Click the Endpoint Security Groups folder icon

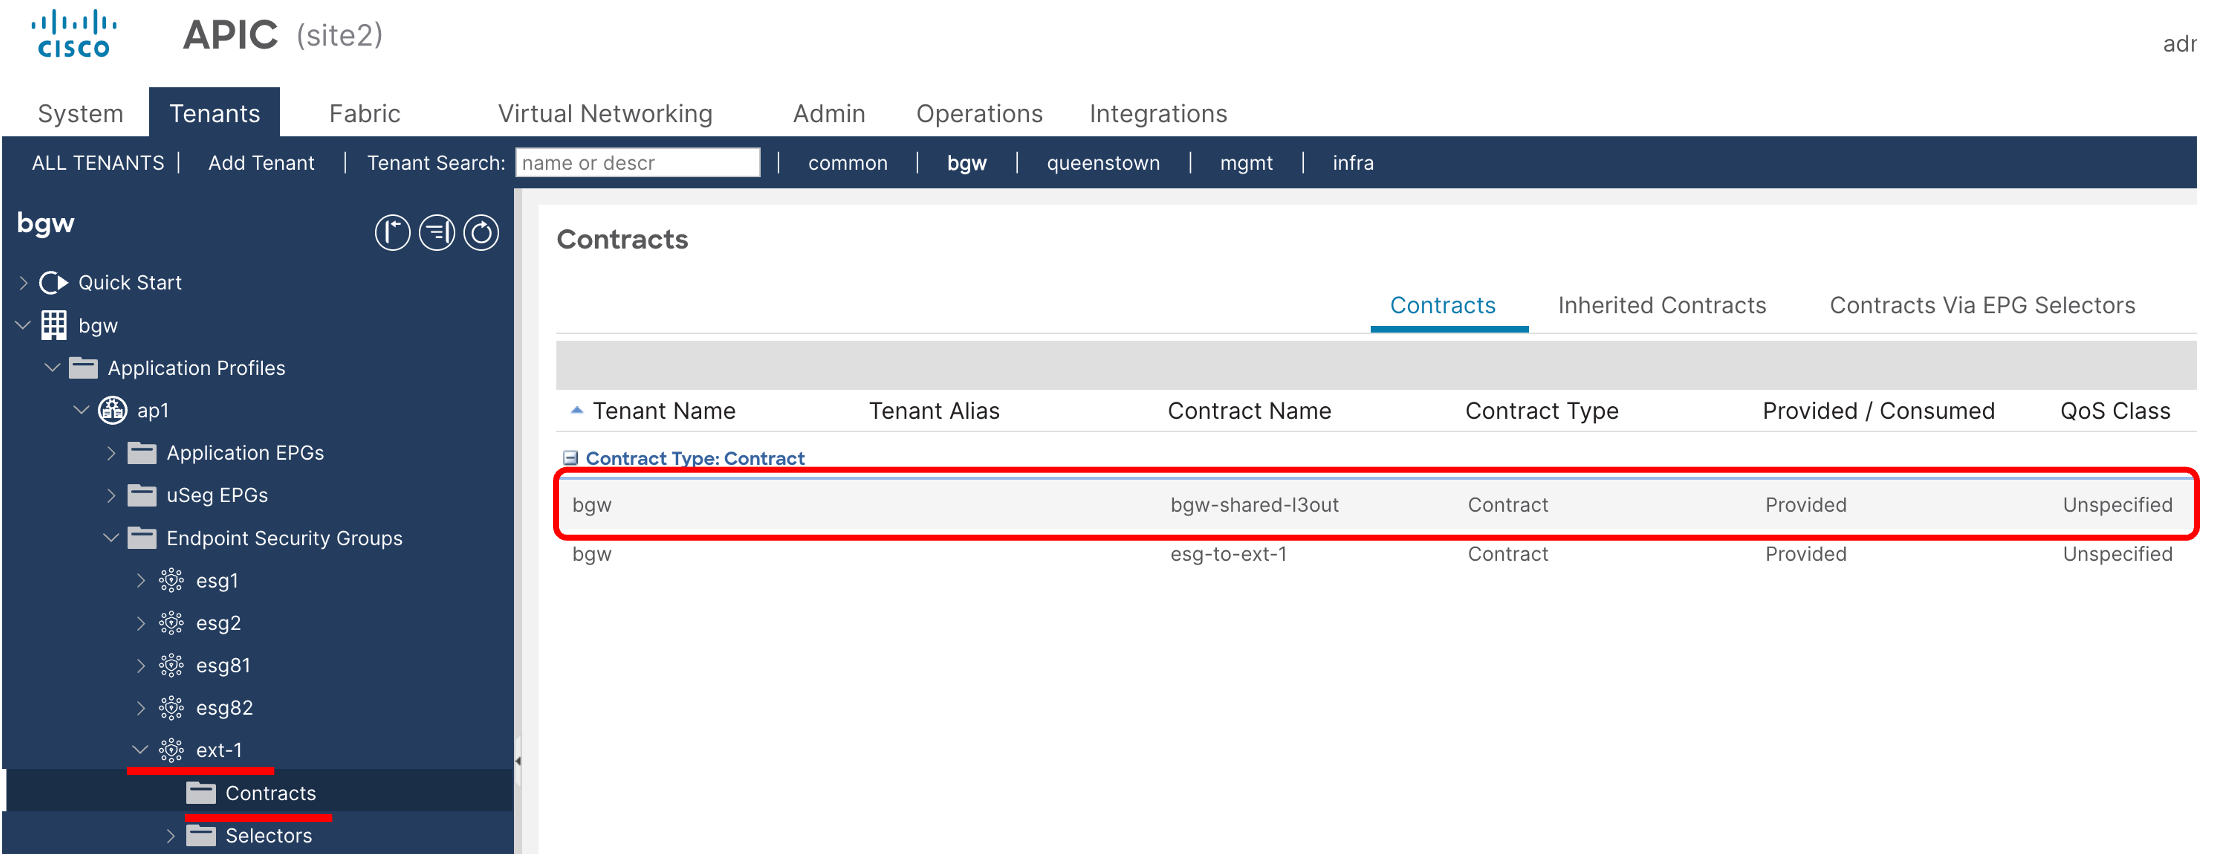click(142, 538)
